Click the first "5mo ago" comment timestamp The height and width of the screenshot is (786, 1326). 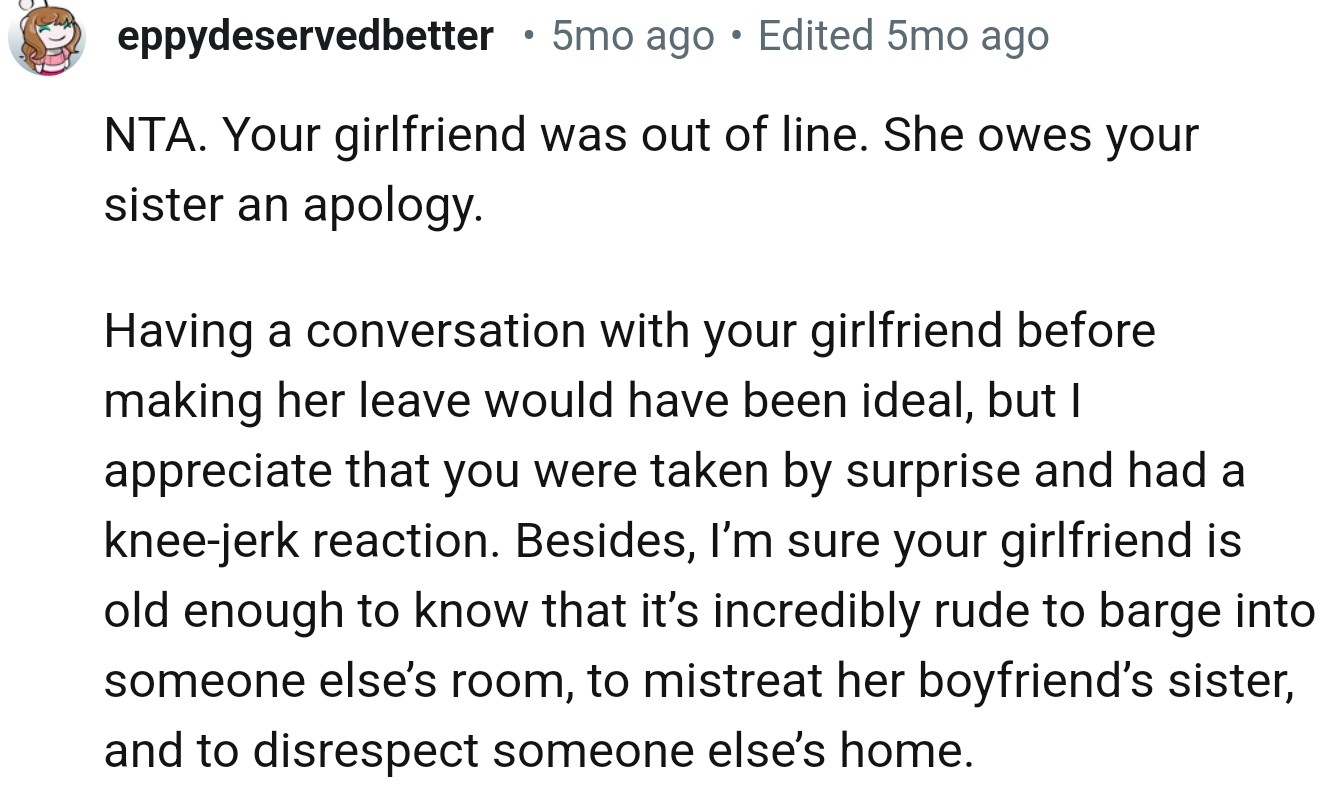pos(633,37)
